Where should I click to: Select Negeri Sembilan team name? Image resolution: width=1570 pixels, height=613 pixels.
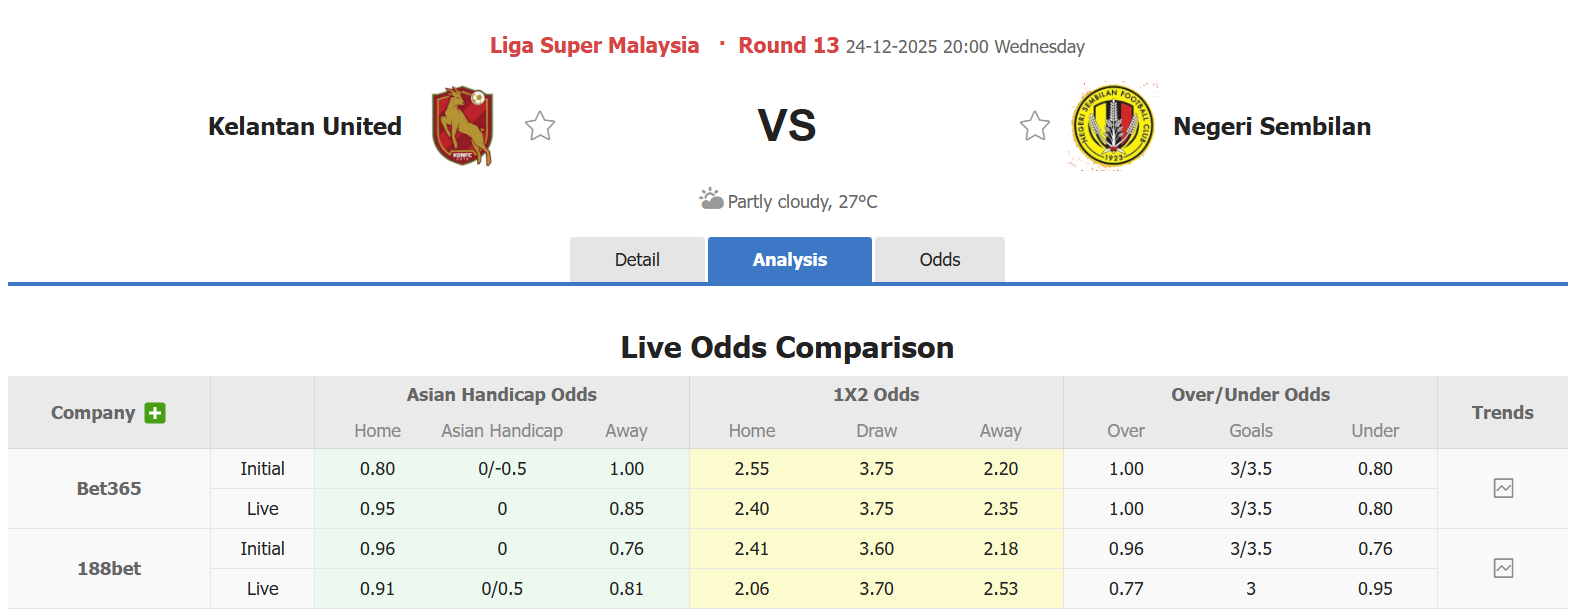click(x=1271, y=126)
